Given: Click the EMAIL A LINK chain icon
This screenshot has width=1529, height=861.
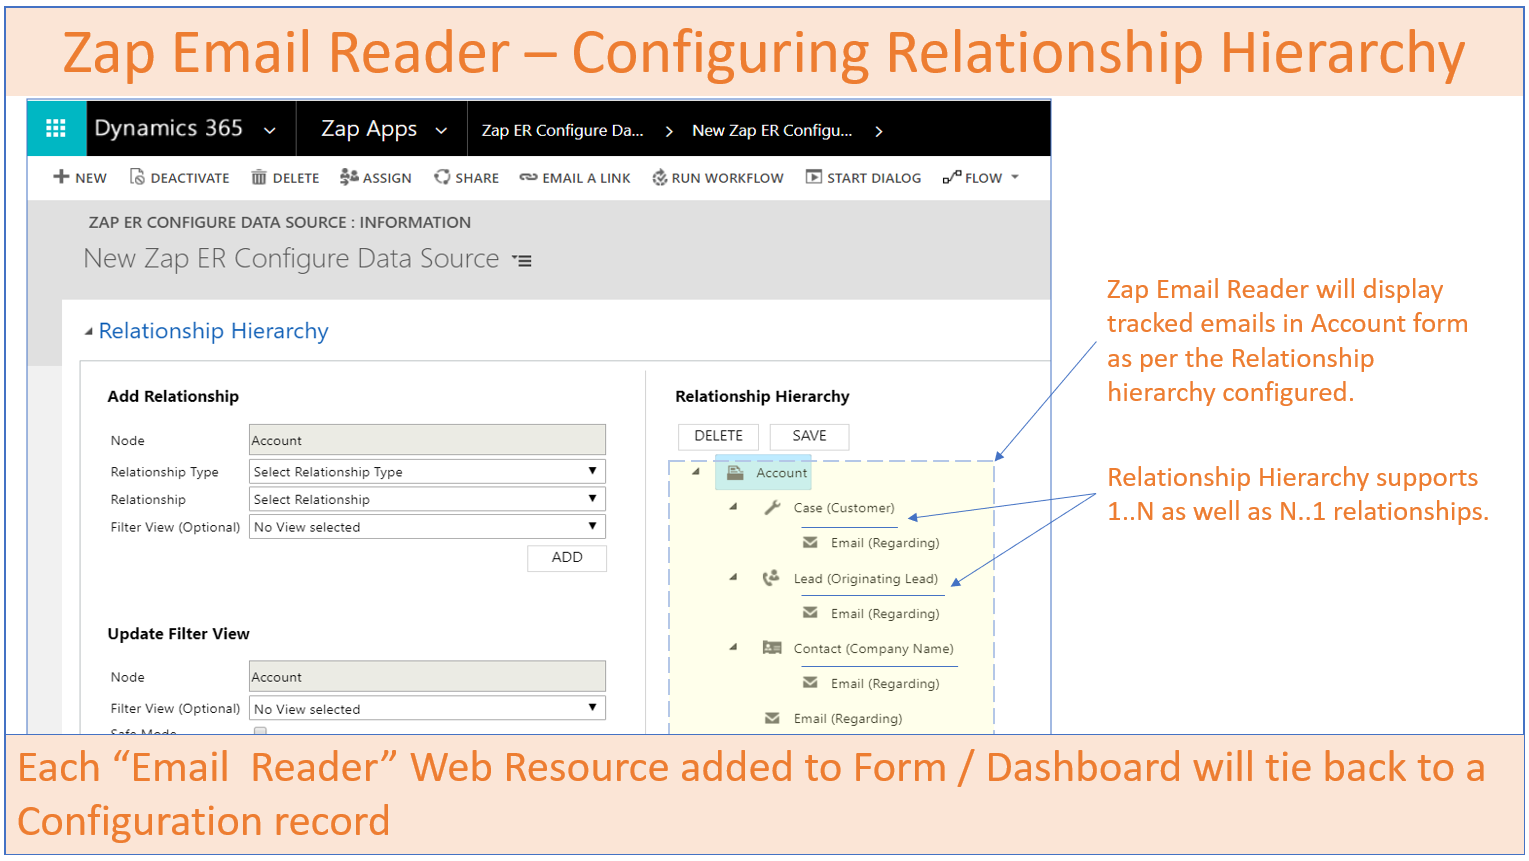Looking at the screenshot, I should pyautogui.click(x=528, y=177).
